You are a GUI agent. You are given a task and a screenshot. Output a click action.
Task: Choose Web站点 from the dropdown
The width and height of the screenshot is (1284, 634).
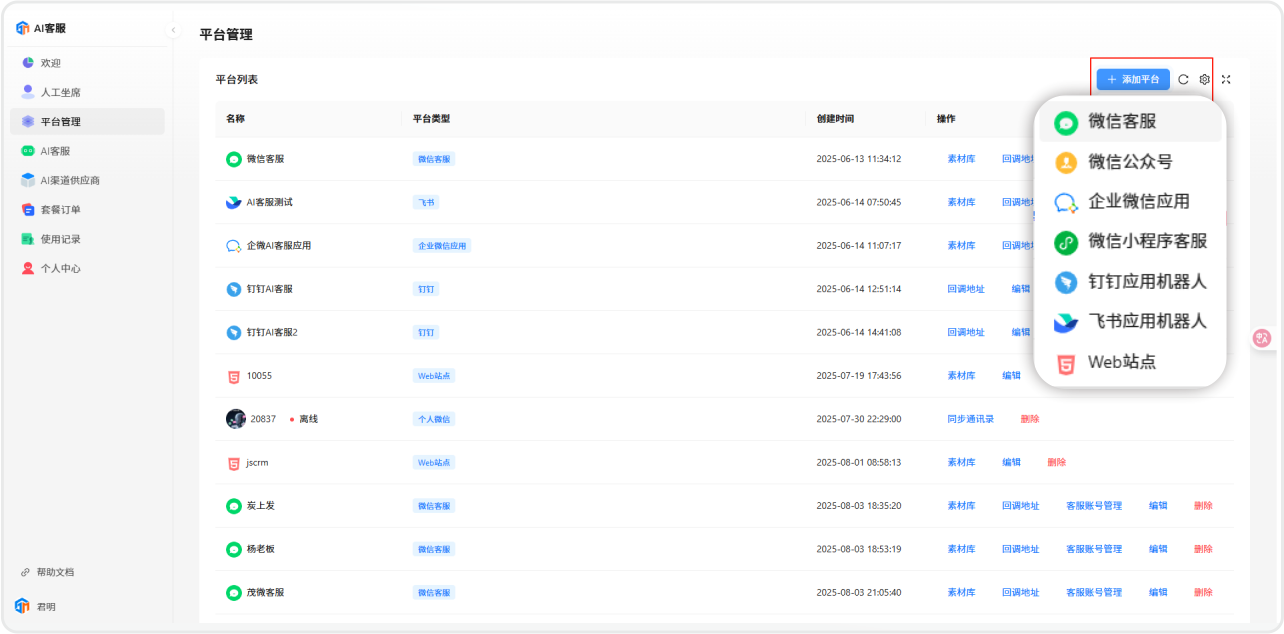tap(1130, 362)
